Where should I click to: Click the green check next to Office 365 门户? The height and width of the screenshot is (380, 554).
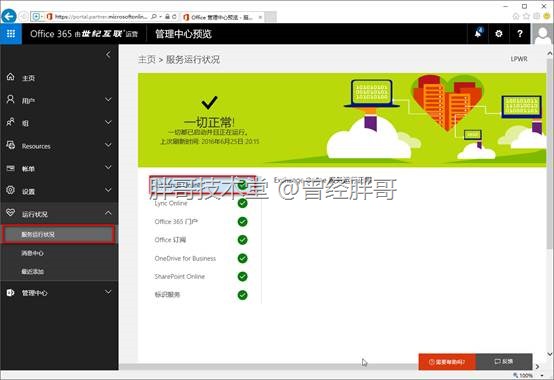(242, 222)
